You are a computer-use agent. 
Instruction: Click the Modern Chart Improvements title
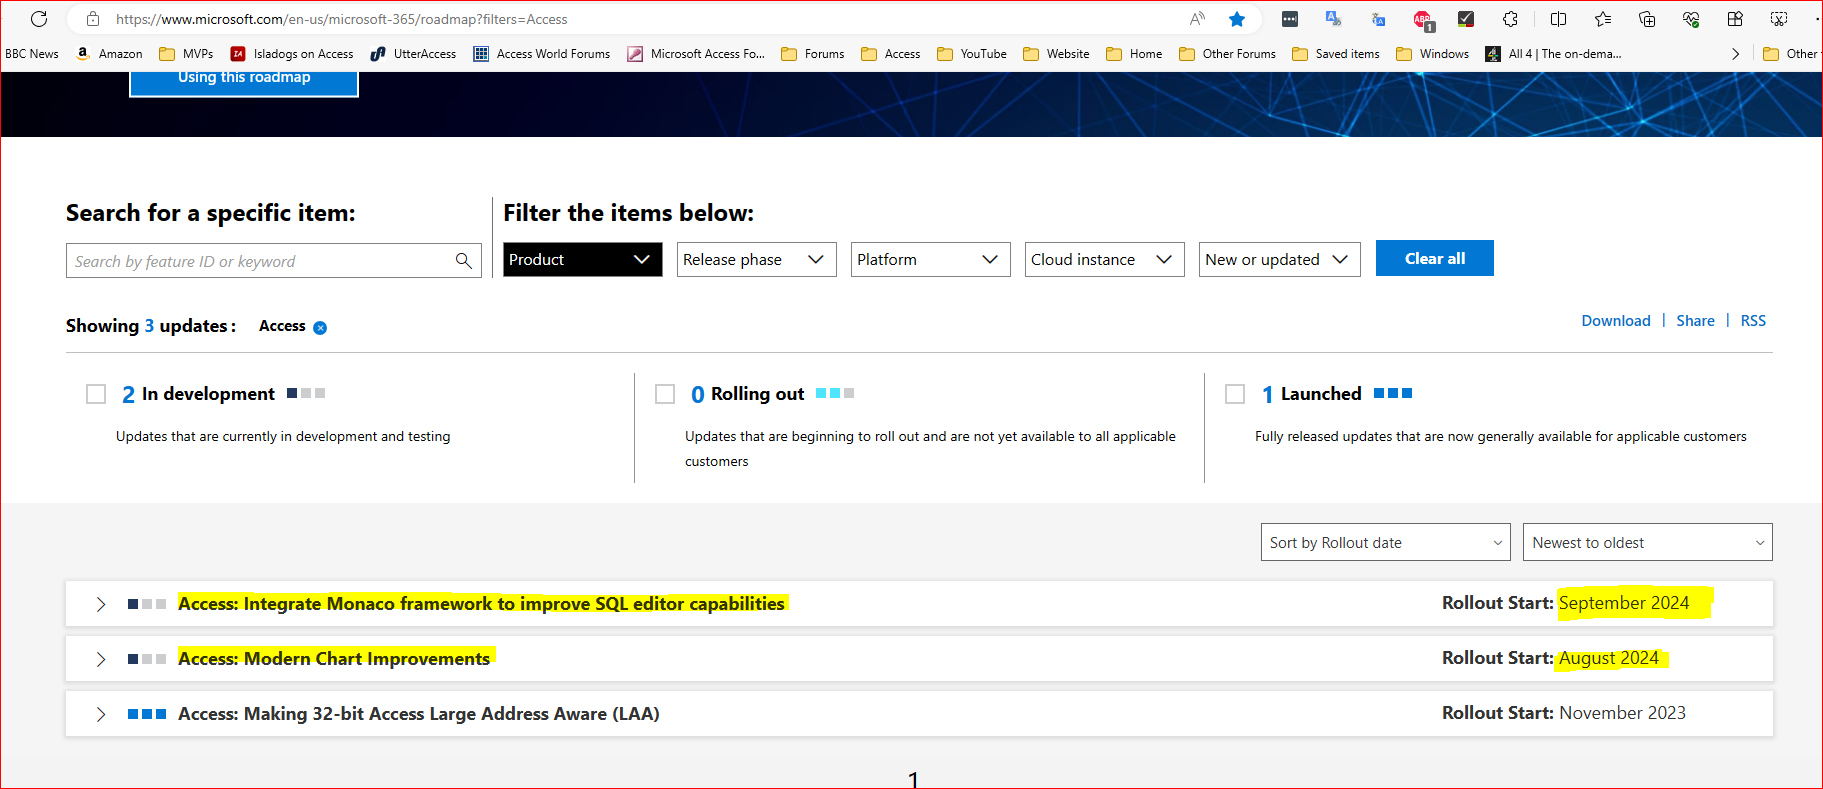334,659
